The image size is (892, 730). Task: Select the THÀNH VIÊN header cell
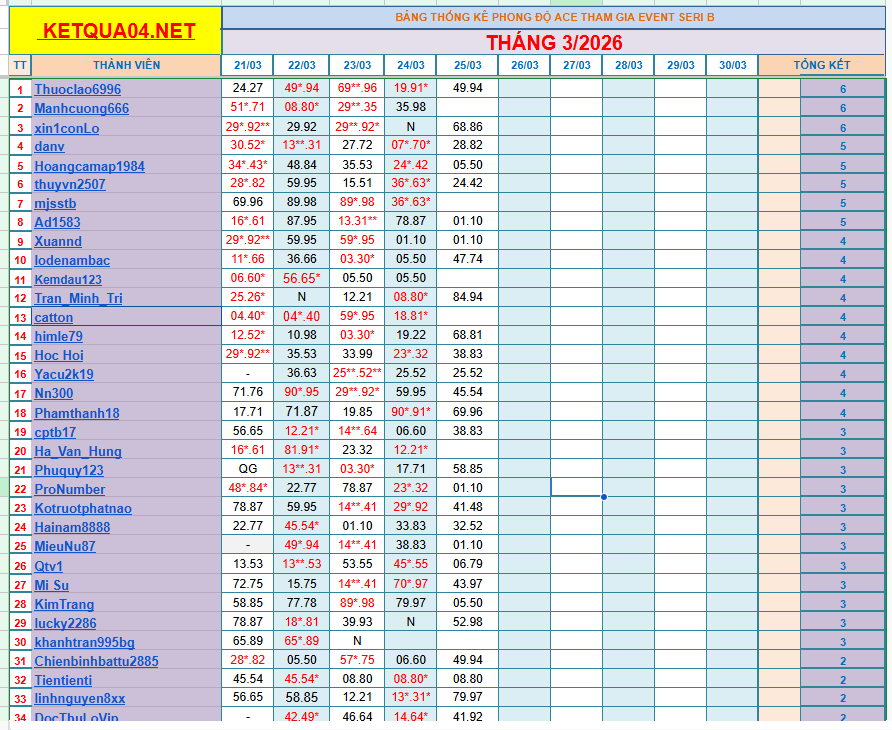(x=126, y=66)
